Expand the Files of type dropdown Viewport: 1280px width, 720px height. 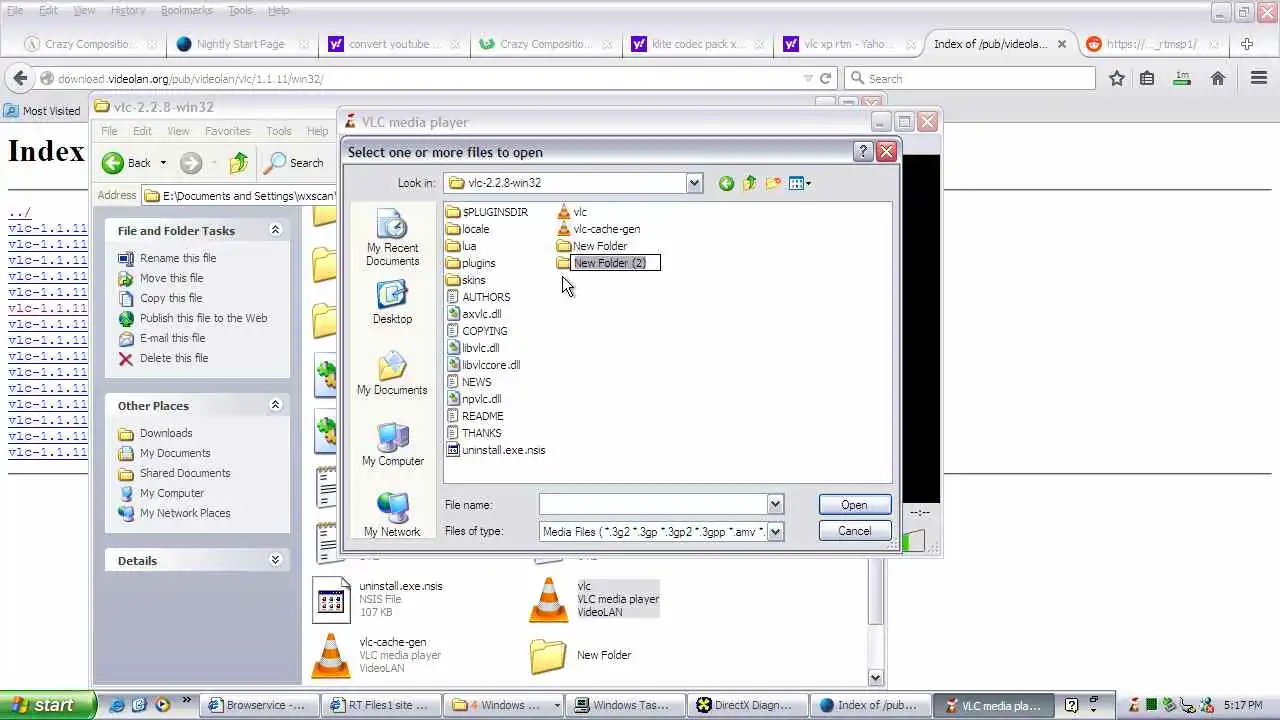(x=775, y=532)
